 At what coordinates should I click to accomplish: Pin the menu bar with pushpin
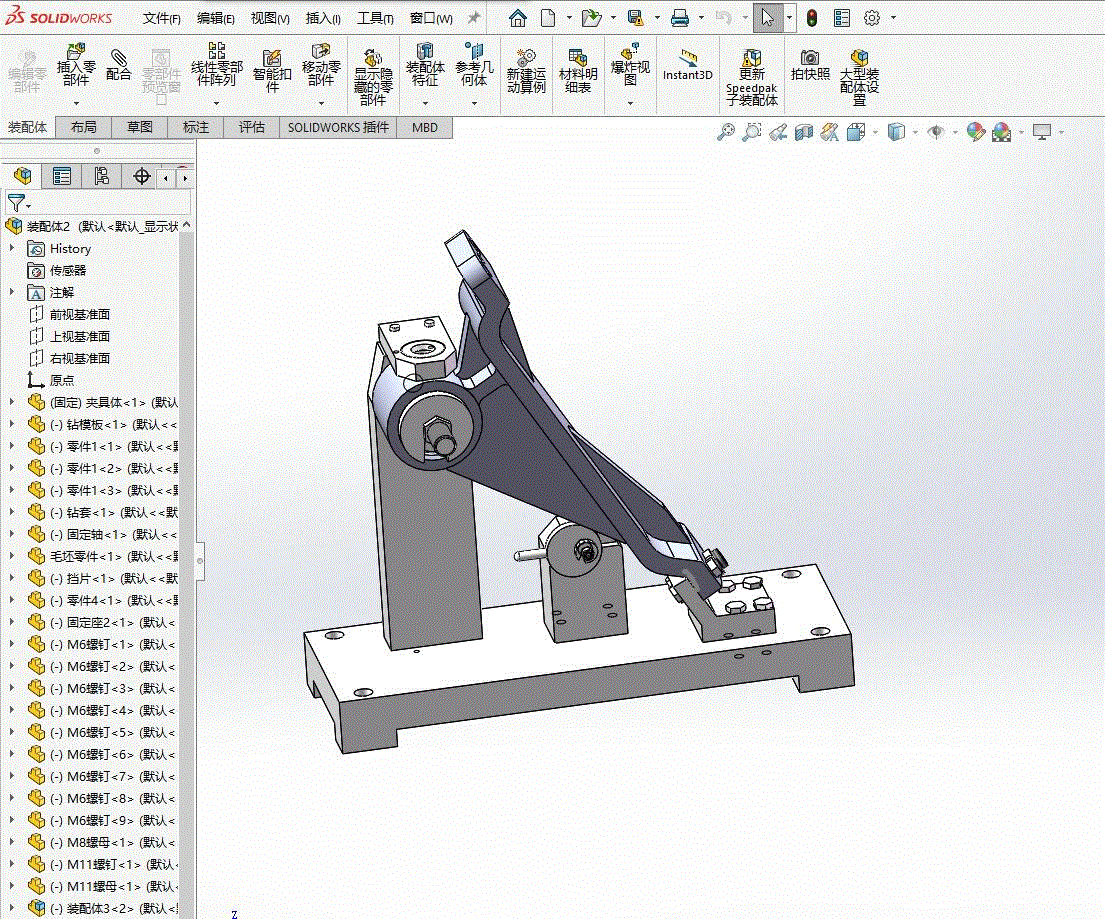pos(473,18)
